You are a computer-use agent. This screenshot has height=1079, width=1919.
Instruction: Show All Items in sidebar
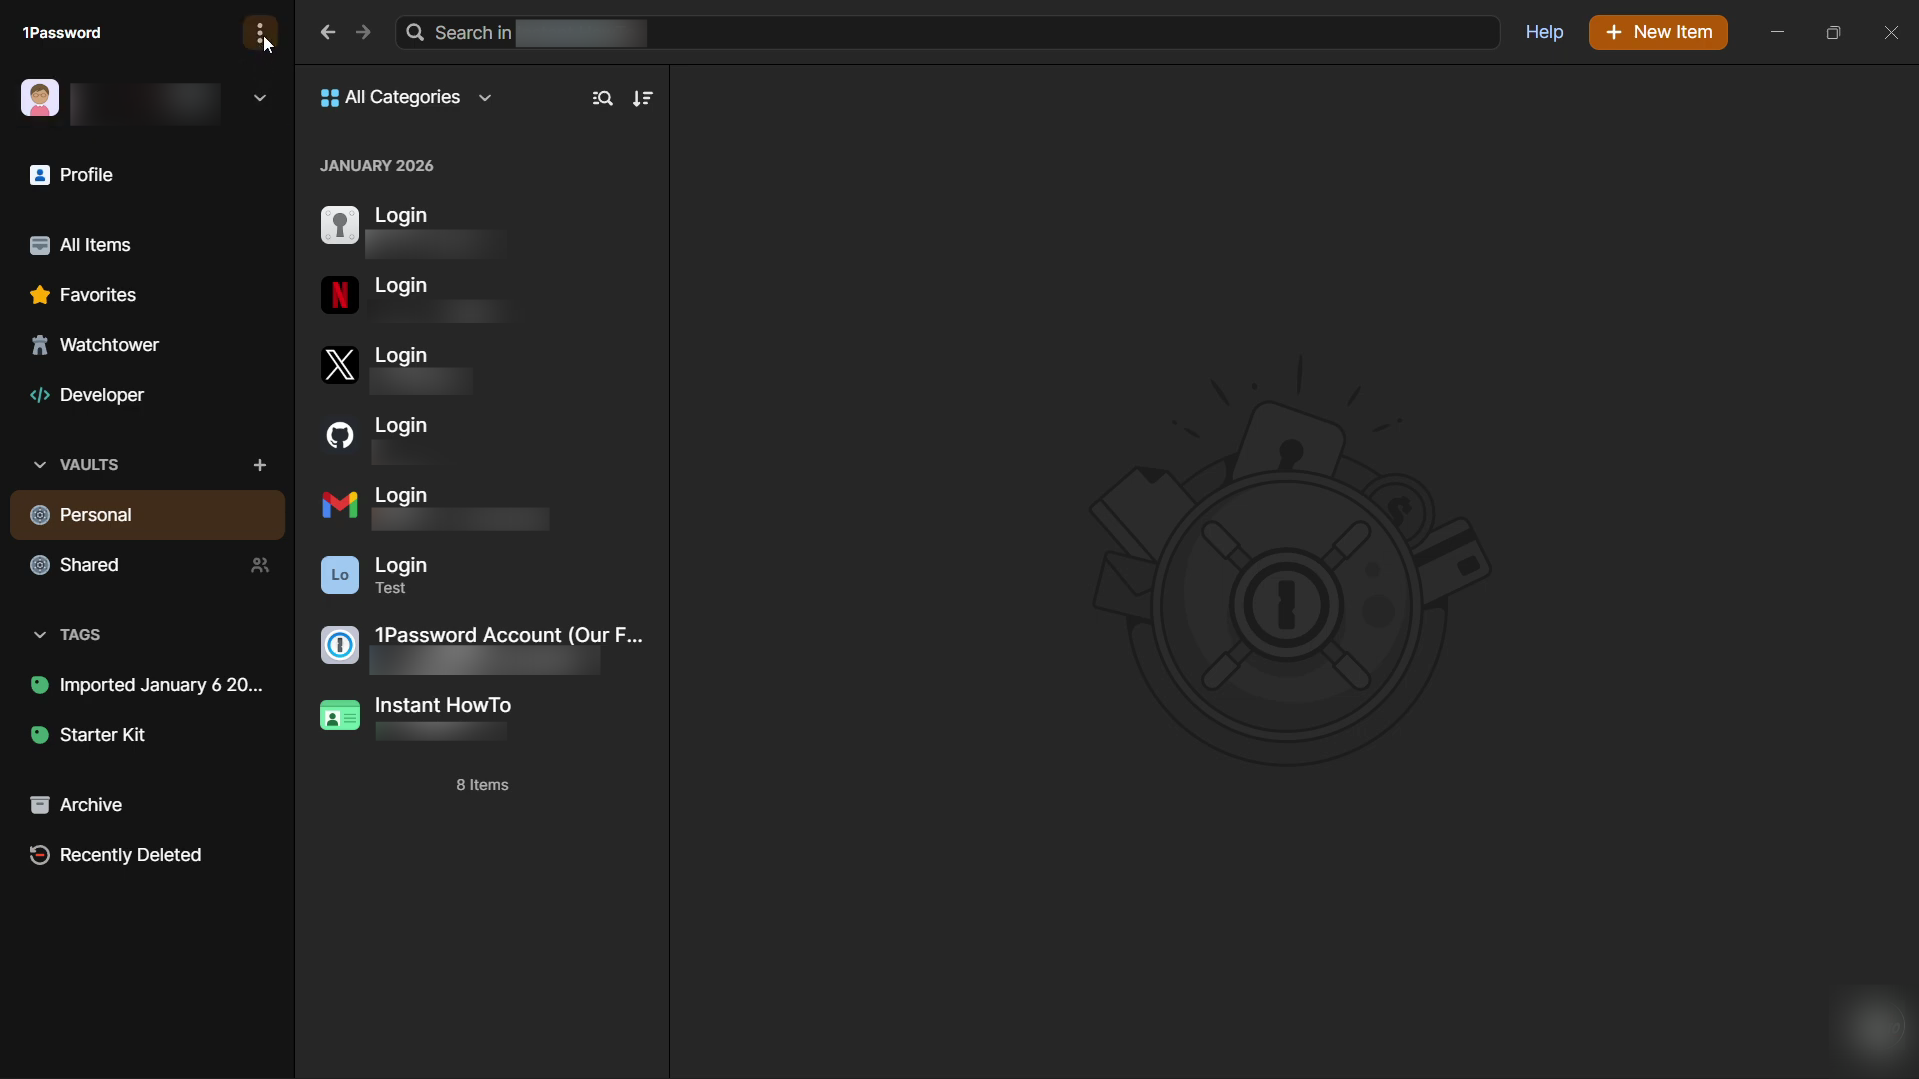[148, 245]
